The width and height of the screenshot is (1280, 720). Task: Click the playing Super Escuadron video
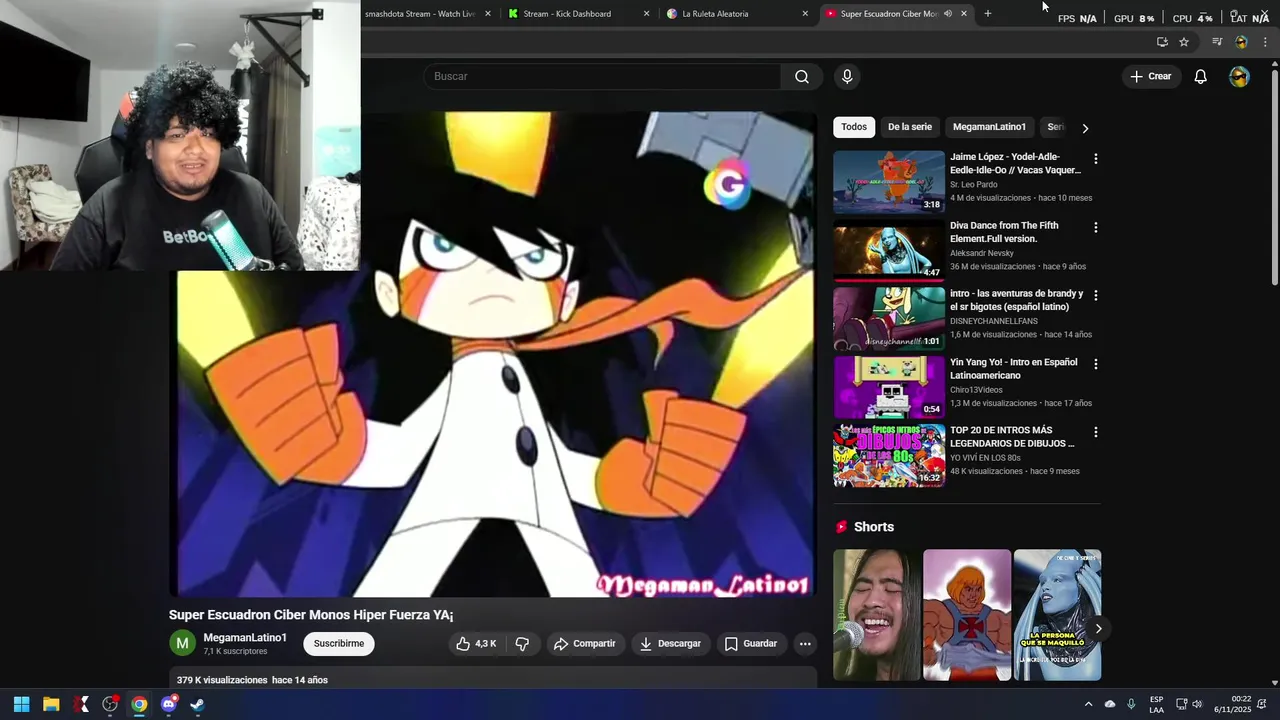(x=495, y=354)
